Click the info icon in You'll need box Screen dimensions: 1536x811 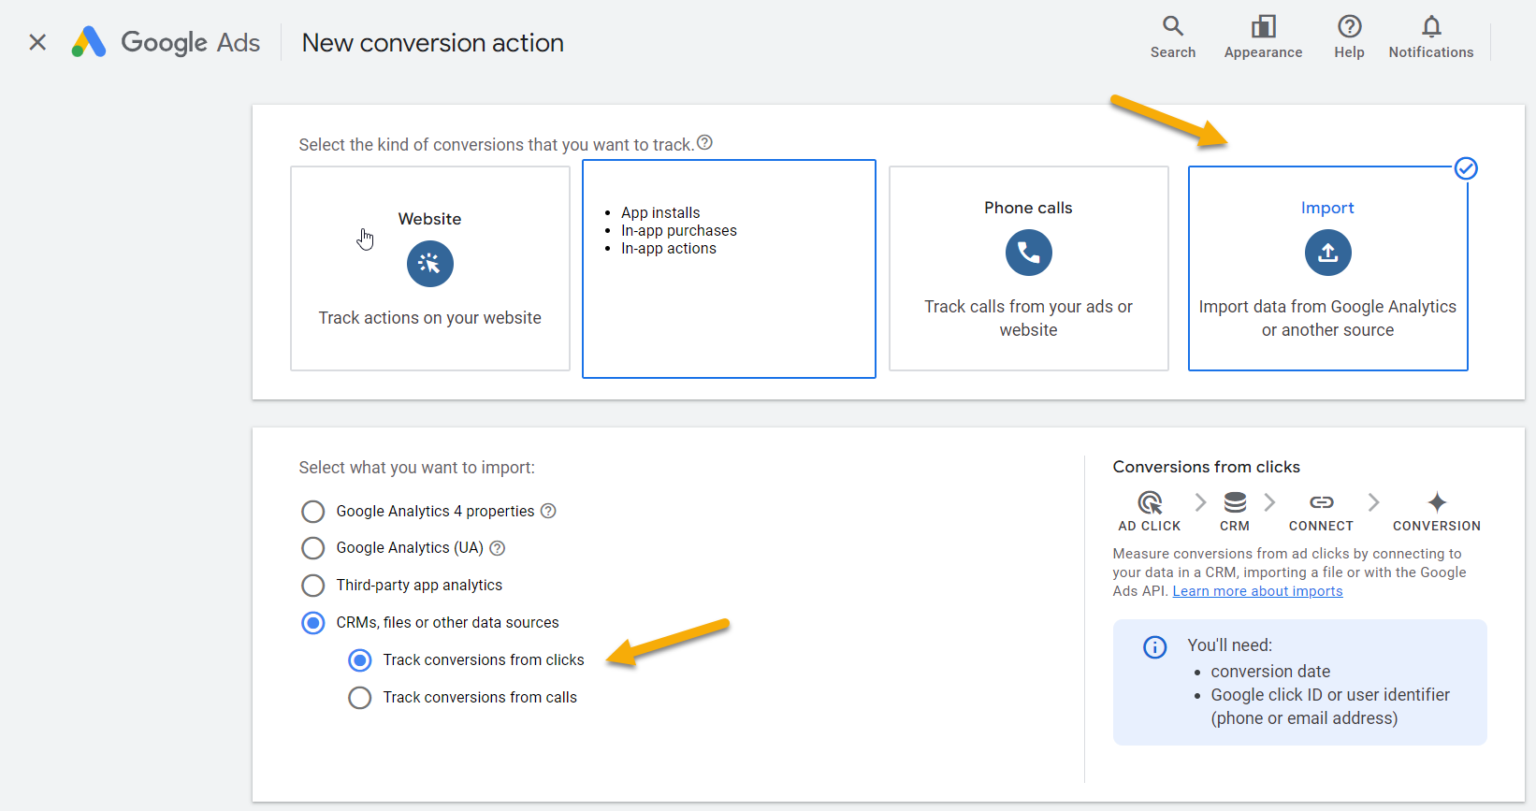click(1155, 647)
